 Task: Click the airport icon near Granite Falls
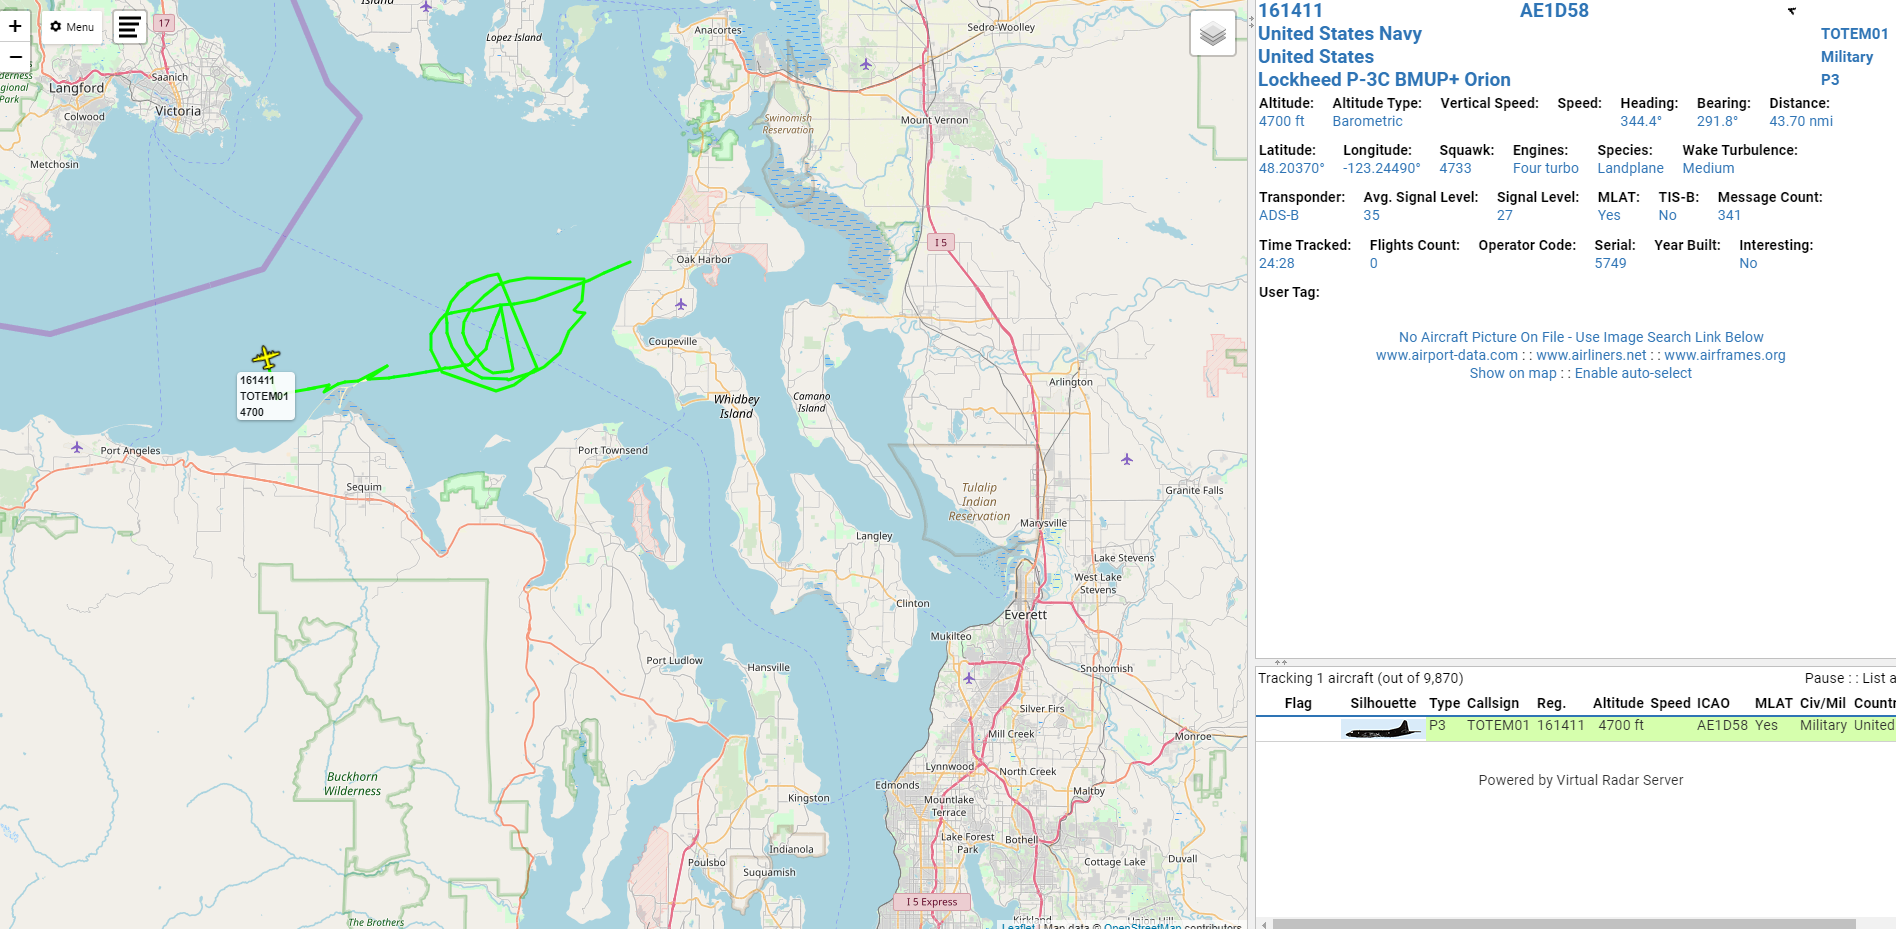[x=1127, y=459]
